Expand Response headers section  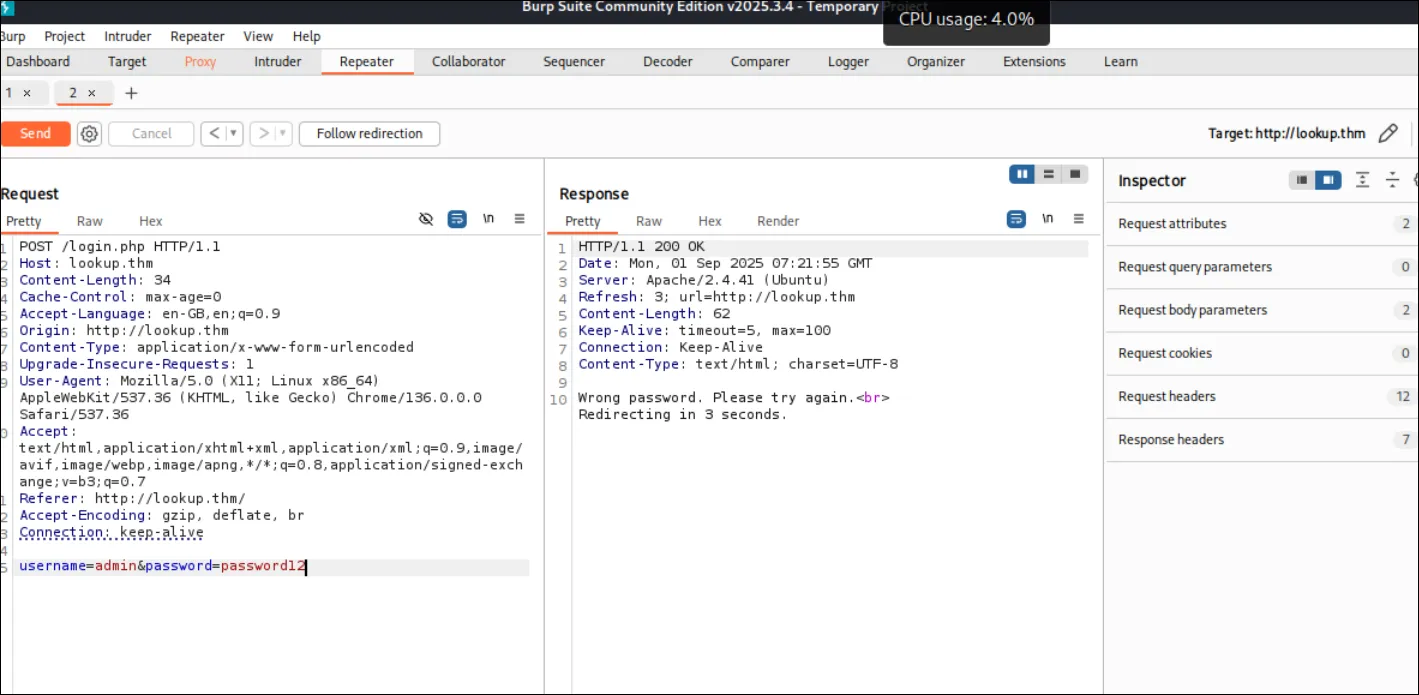[1262, 439]
